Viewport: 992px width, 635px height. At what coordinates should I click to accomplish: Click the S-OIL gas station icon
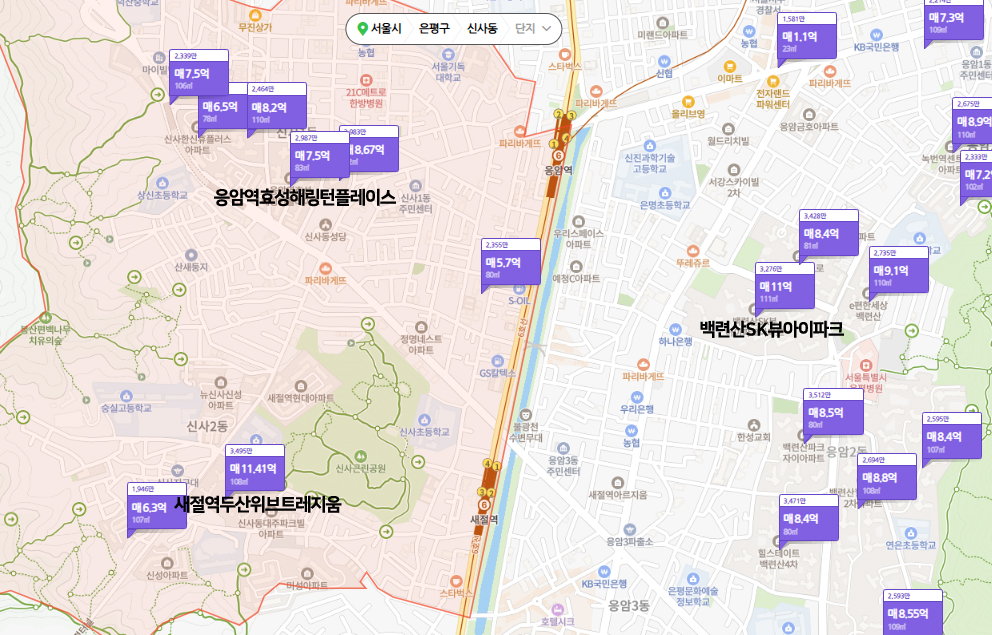[519, 288]
